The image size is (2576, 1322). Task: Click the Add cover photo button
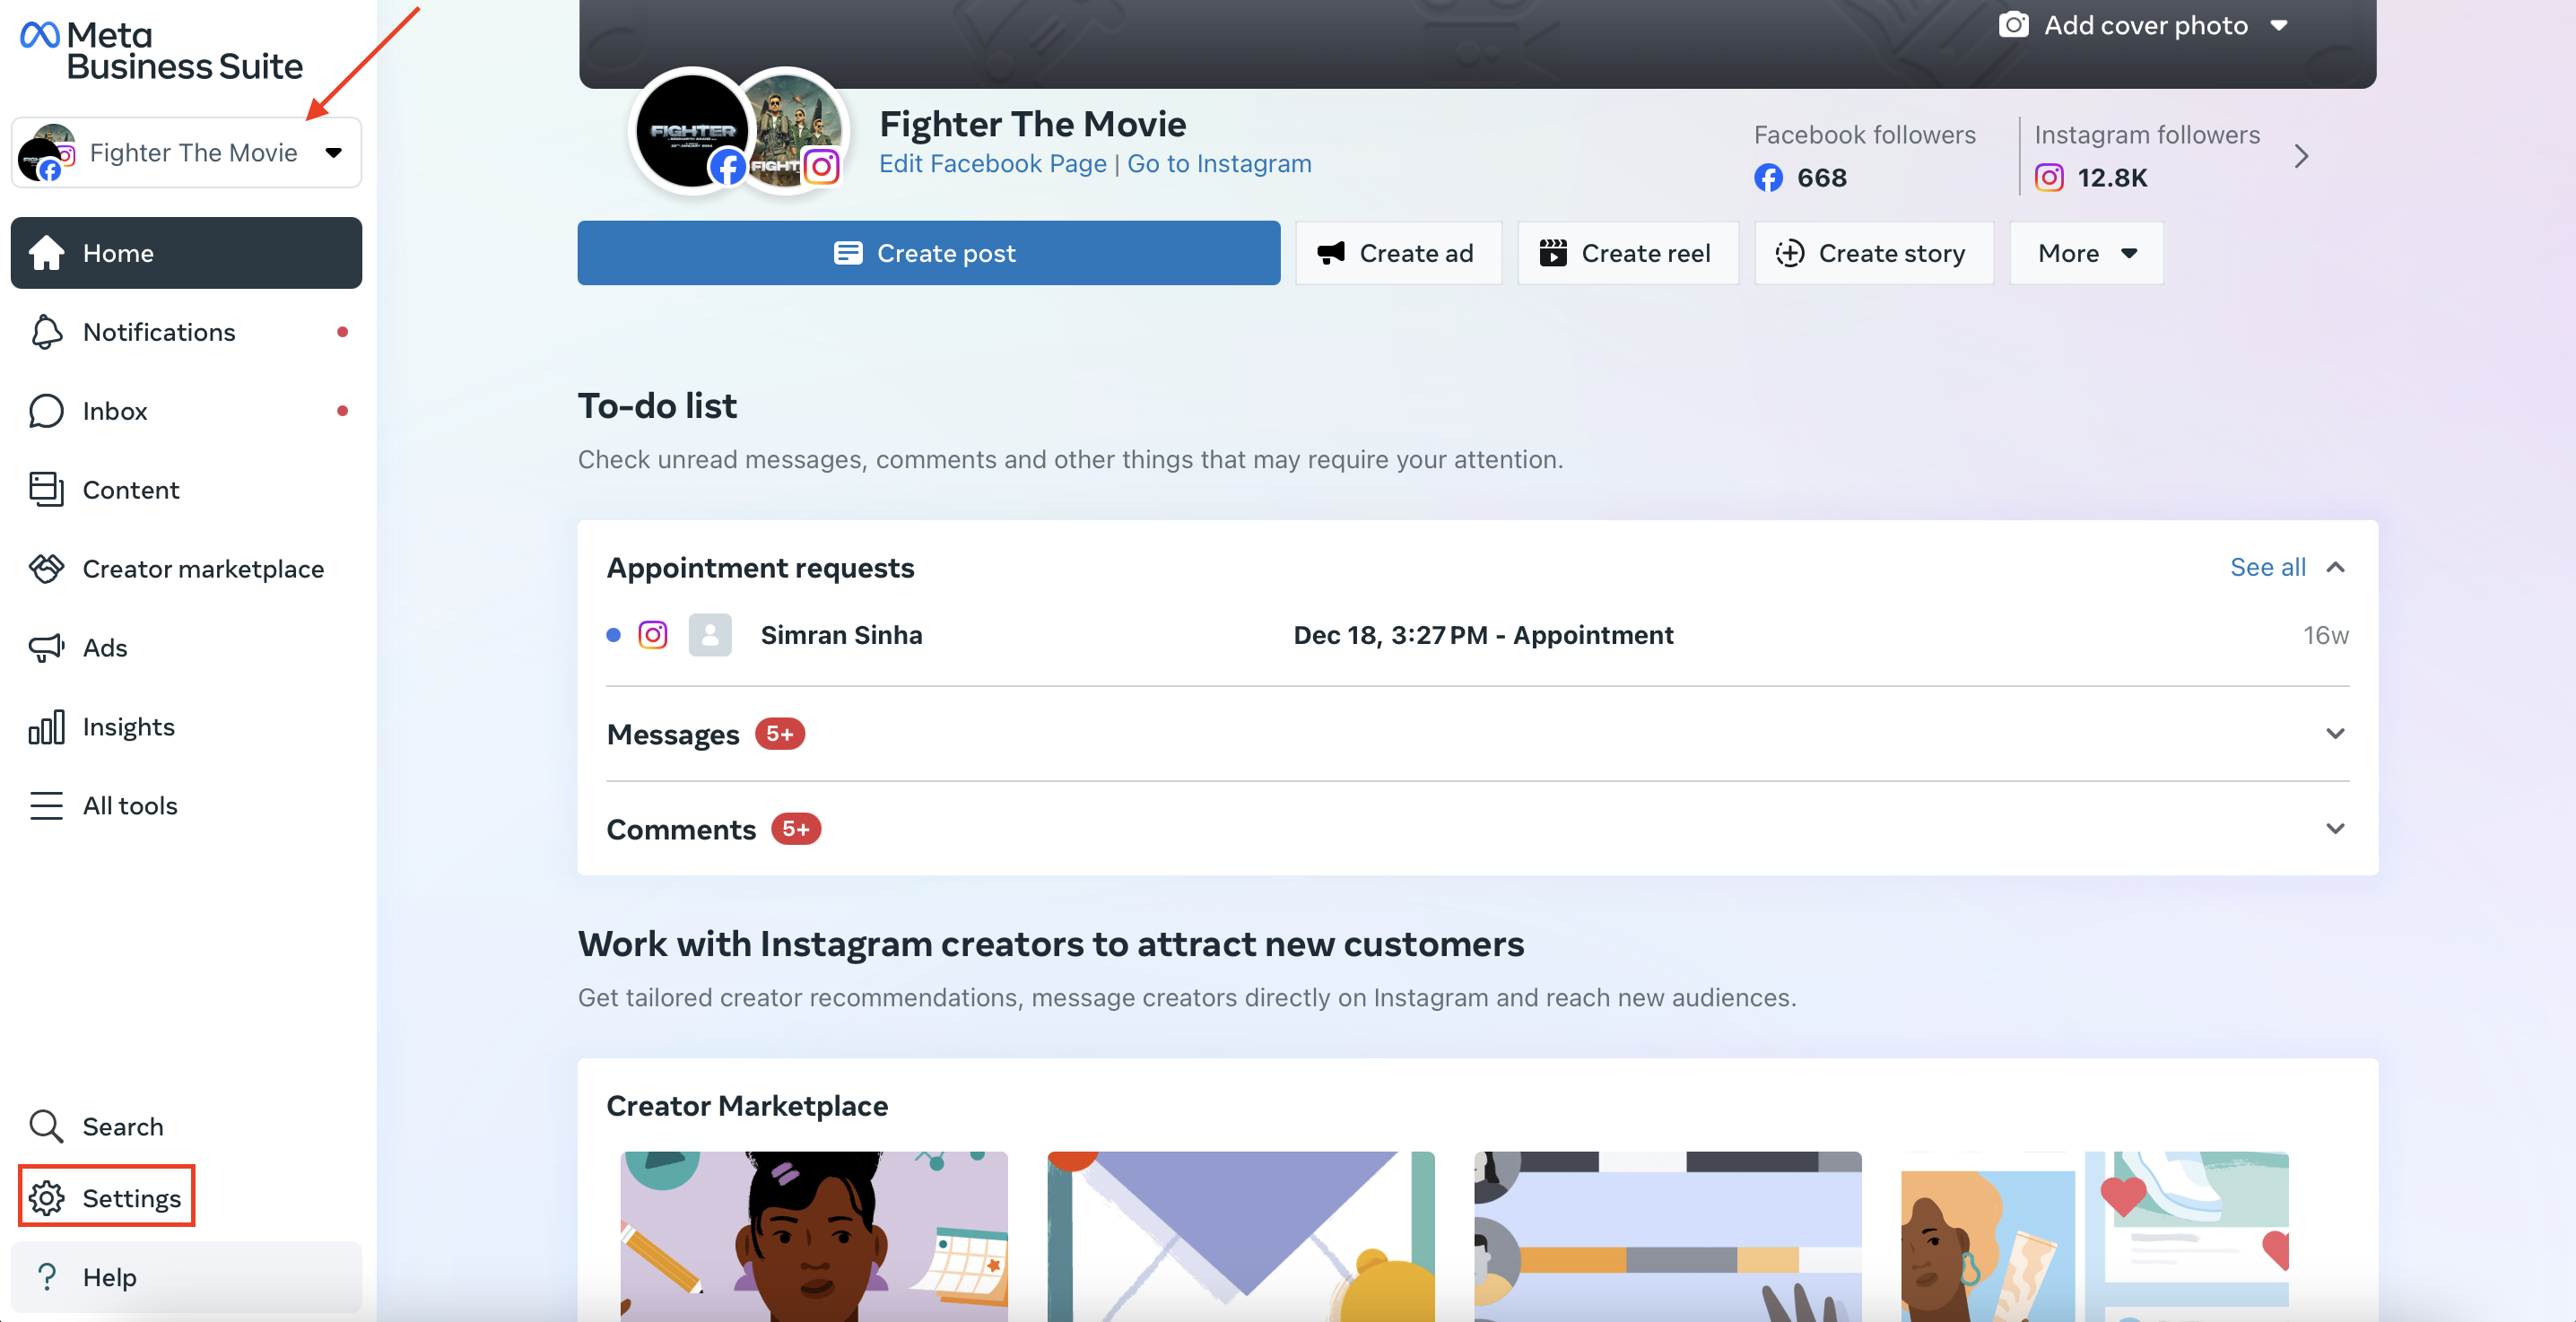pyautogui.click(x=2142, y=25)
